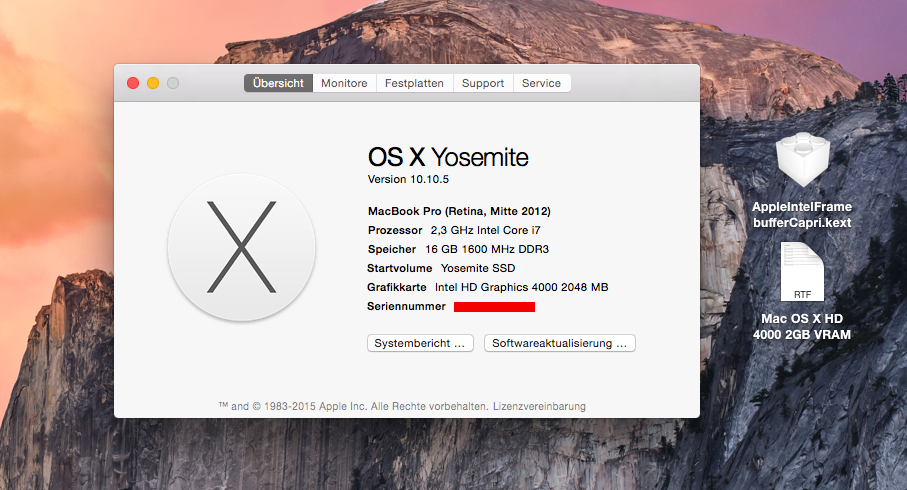The image size is (907, 490).
Task: Click the Version 10.10.5 text
Action: [x=408, y=180]
